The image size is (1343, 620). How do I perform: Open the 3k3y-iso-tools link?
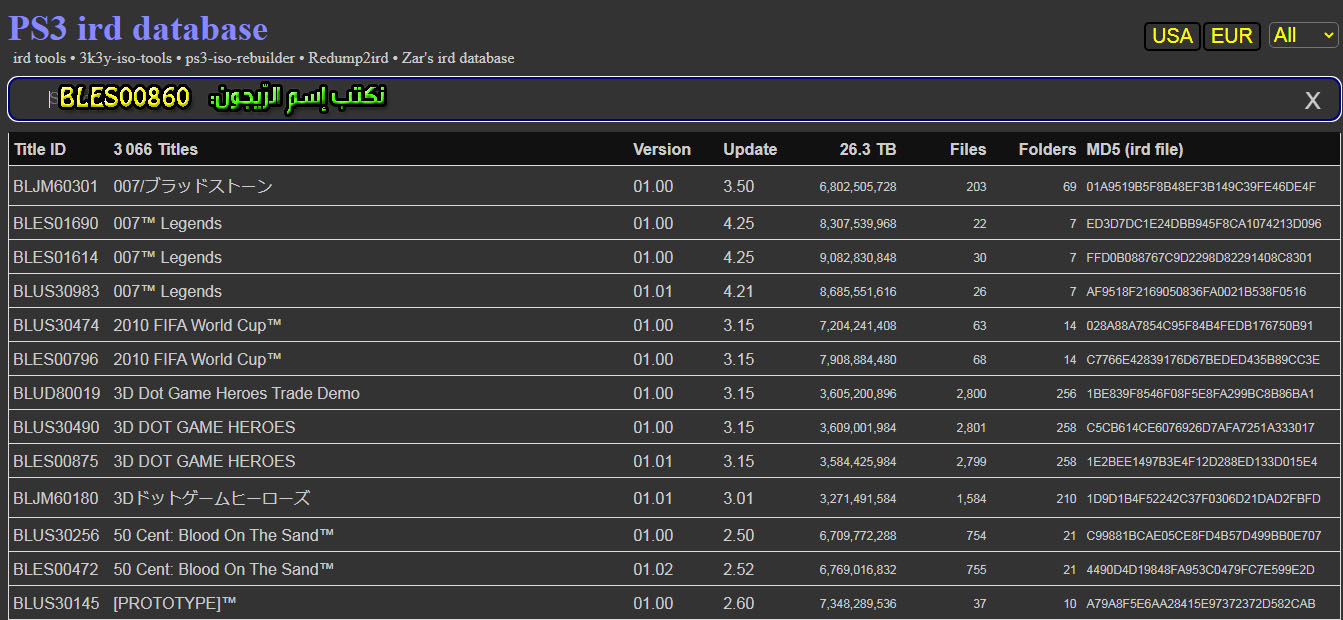point(127,58)
